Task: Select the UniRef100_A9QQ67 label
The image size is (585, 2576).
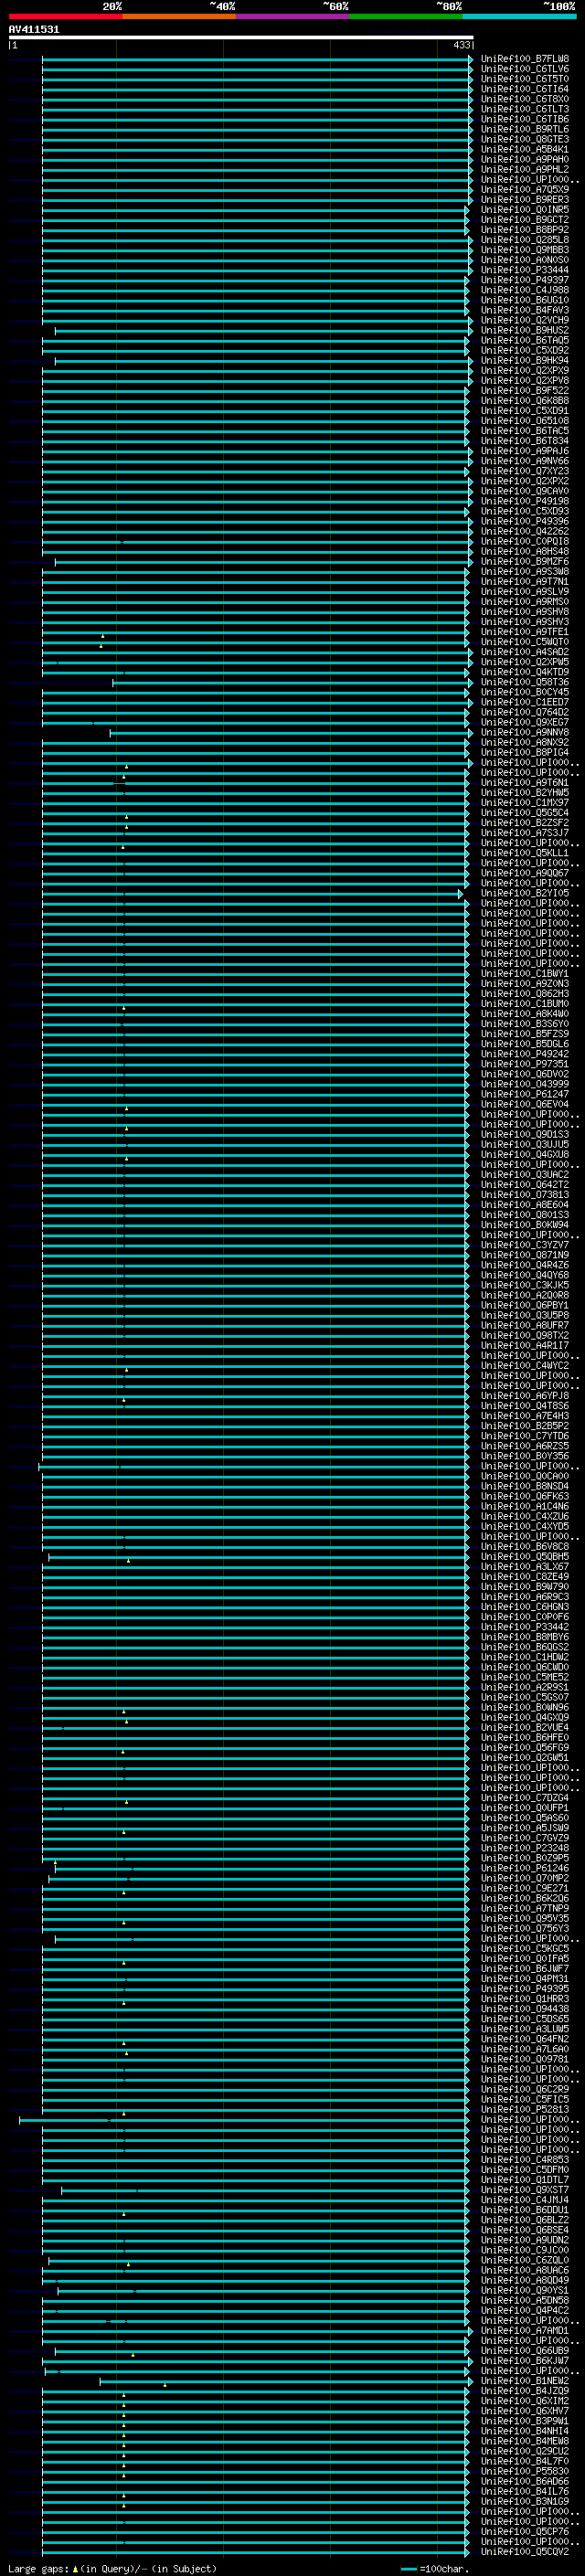Action: [525, 873]
